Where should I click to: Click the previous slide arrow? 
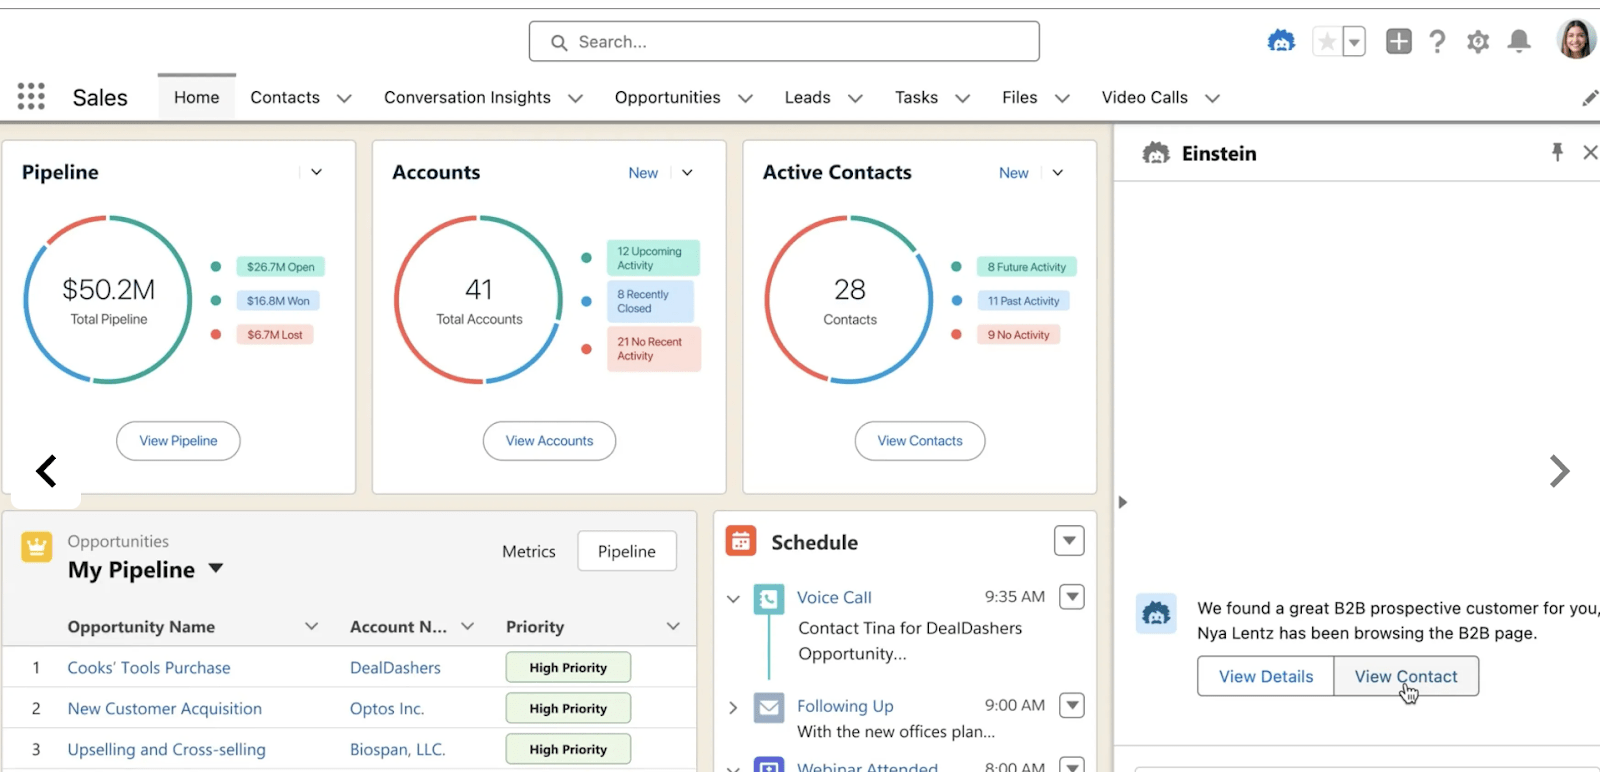[46, 471]
